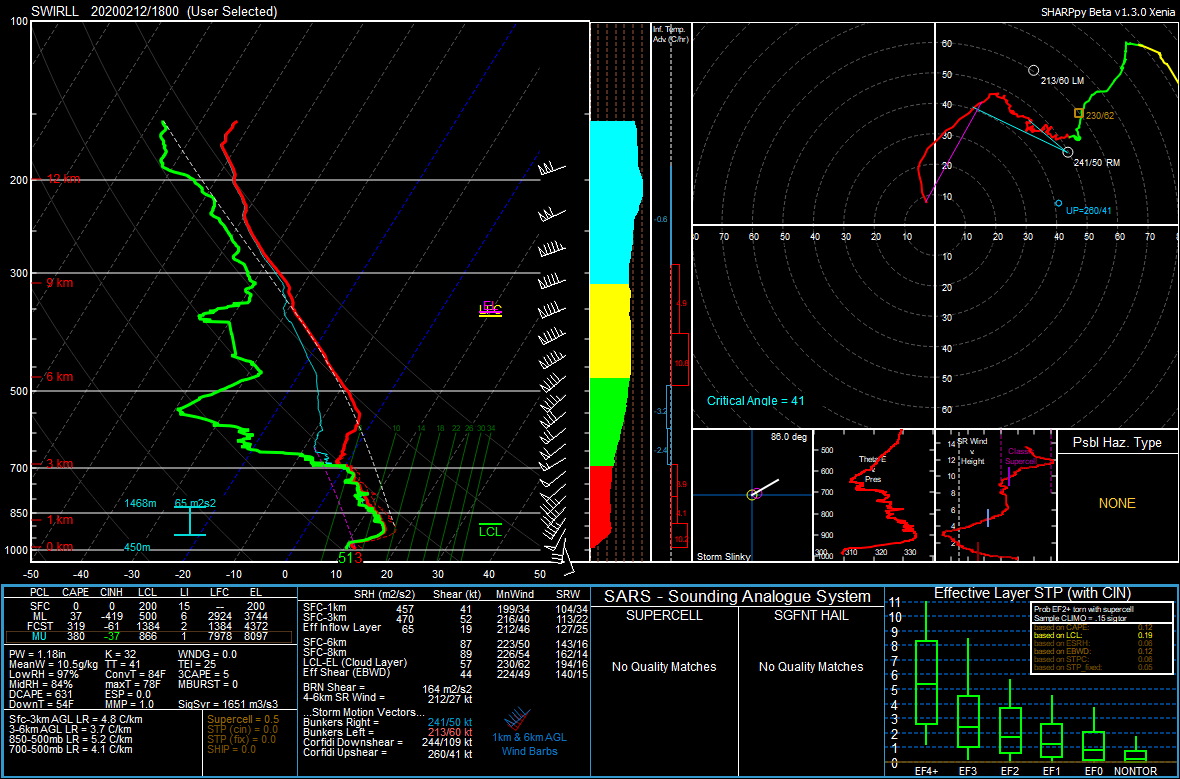The image size is (1180, 779).
Task: Click the 700-500mb LR = 4.1 C/km line
Action: [71, 749]
